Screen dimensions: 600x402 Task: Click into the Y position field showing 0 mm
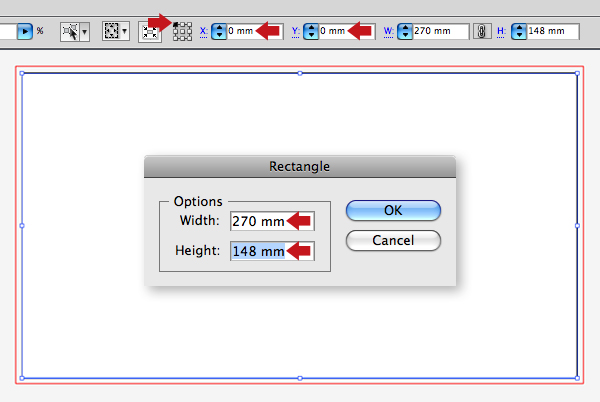click(347, 31)
